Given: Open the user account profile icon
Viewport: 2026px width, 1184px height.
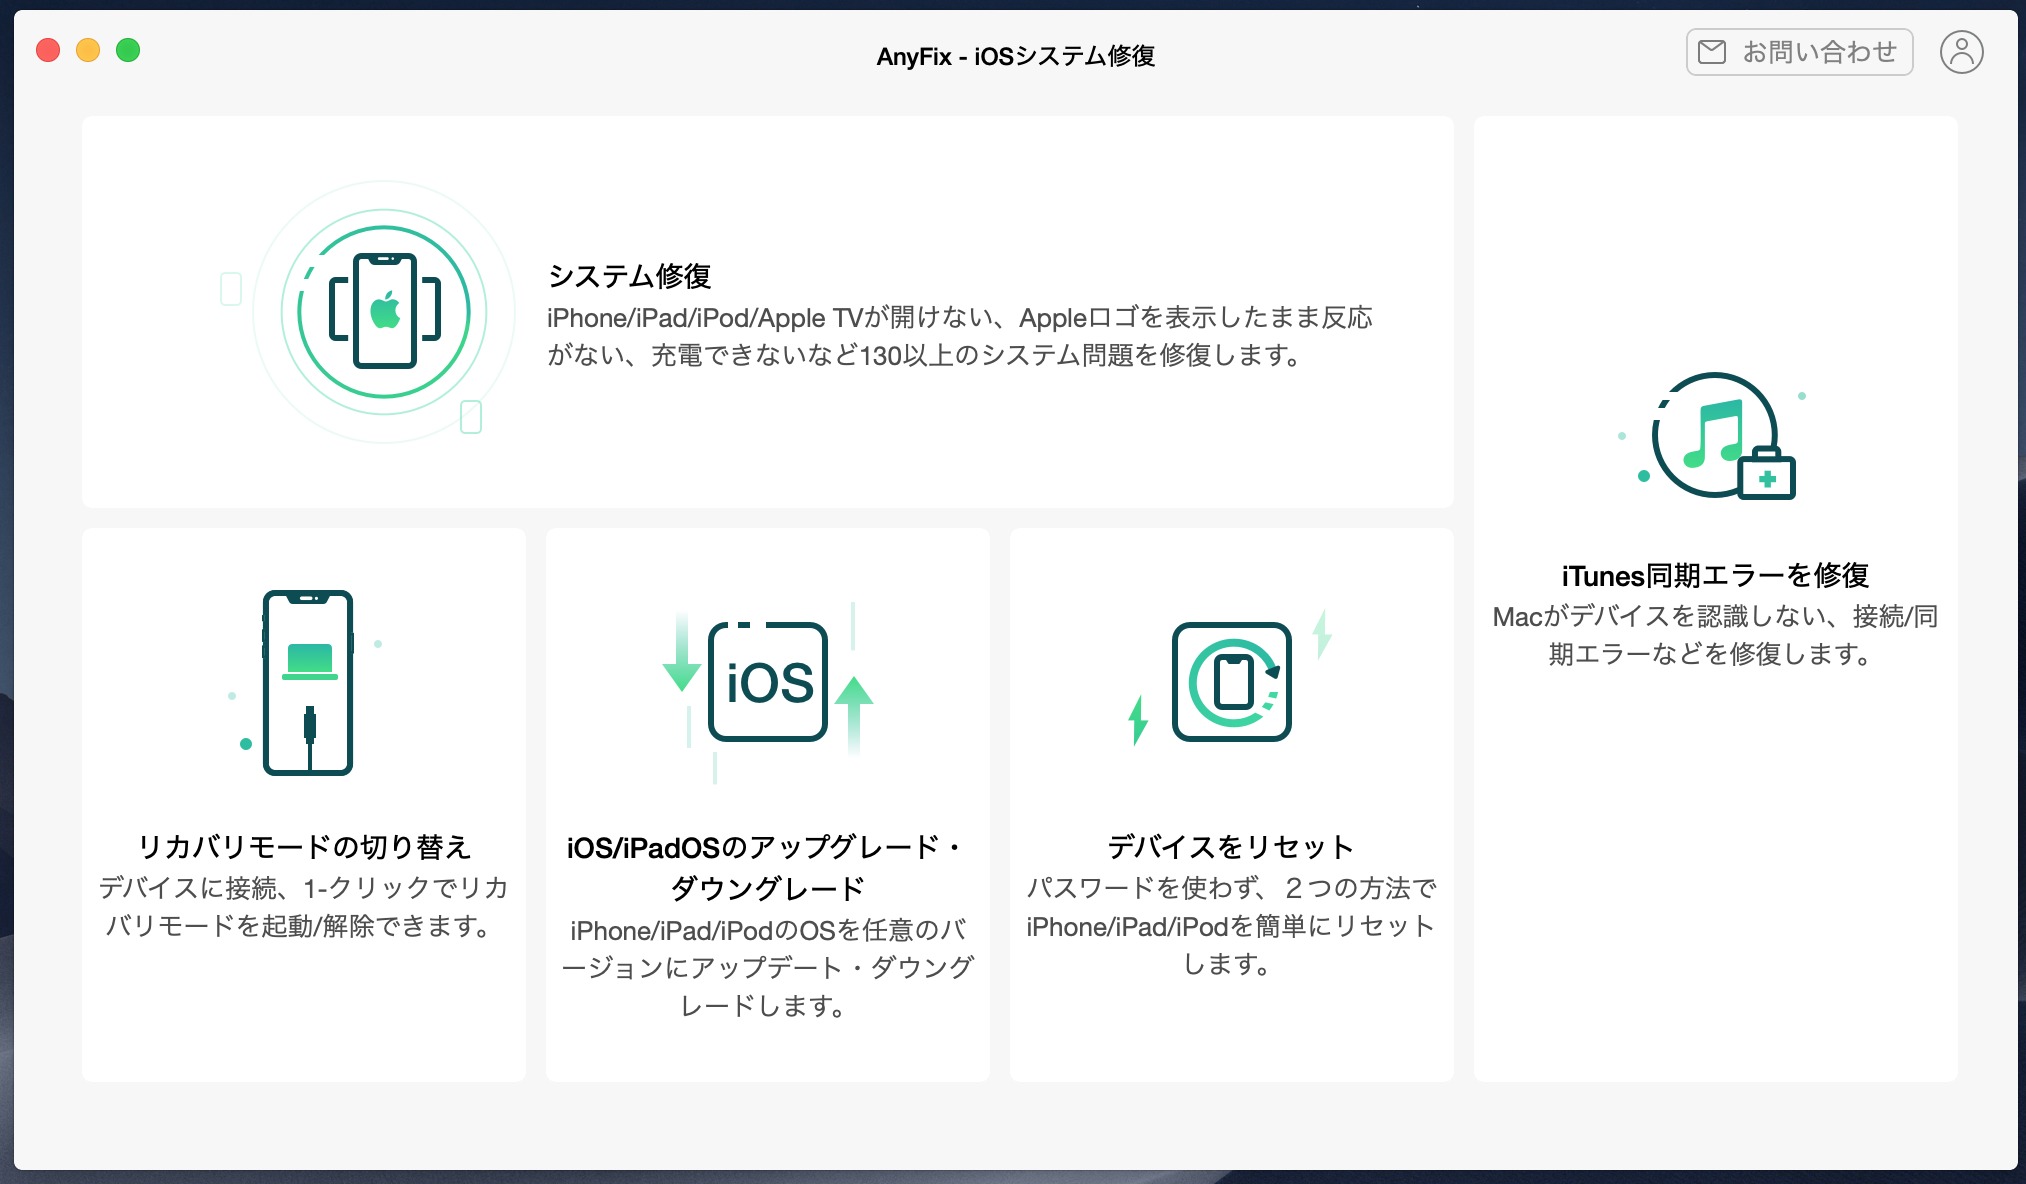Looking at the screenshot, I should click(1962, 52).
